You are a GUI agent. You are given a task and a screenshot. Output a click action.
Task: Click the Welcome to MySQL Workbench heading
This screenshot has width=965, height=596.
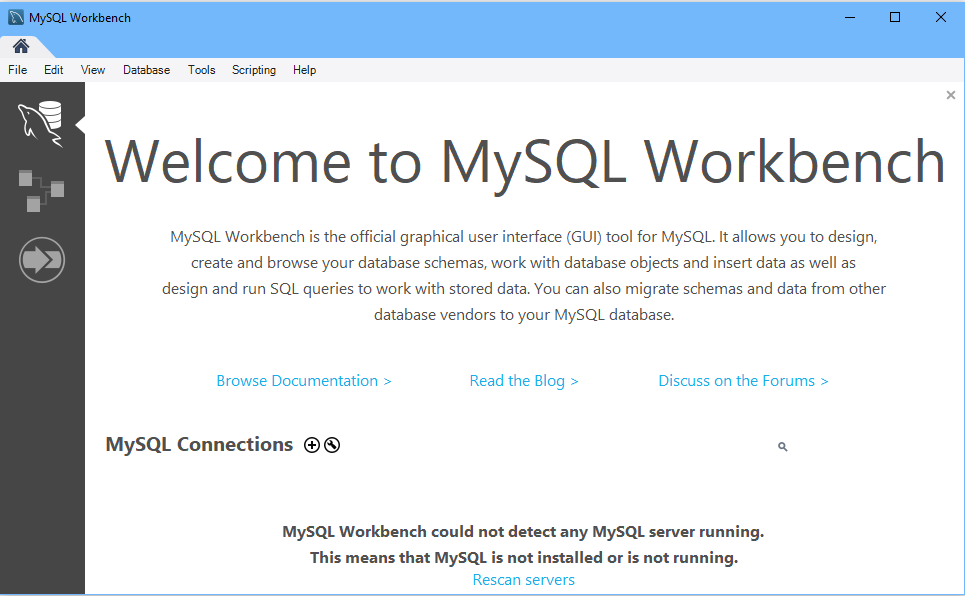coord(525,163)
